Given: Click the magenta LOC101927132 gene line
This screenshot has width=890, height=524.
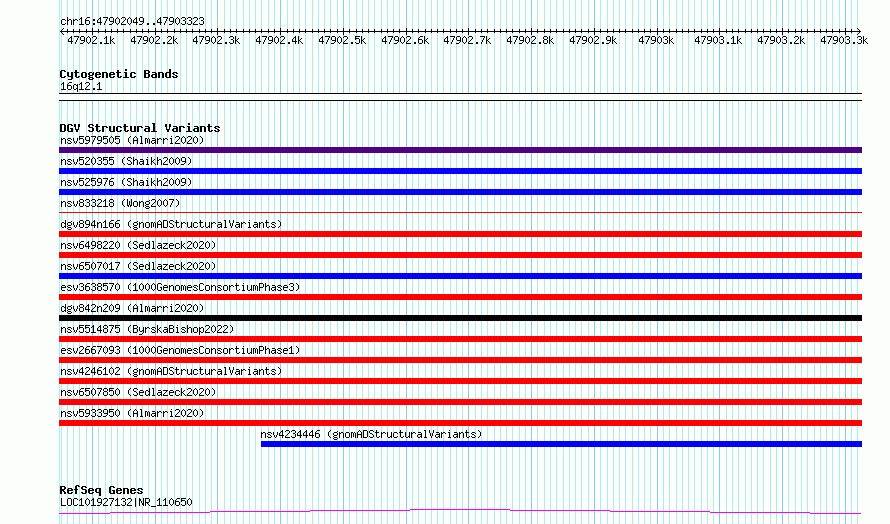Looking at the screenshot, I should point(460,512).
